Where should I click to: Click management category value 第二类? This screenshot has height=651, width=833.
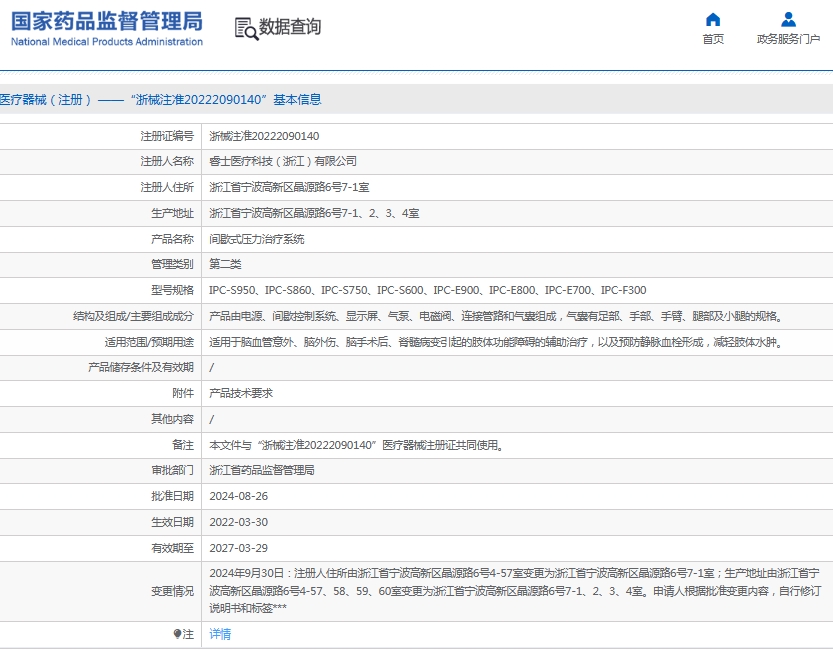tap(225, 264)
